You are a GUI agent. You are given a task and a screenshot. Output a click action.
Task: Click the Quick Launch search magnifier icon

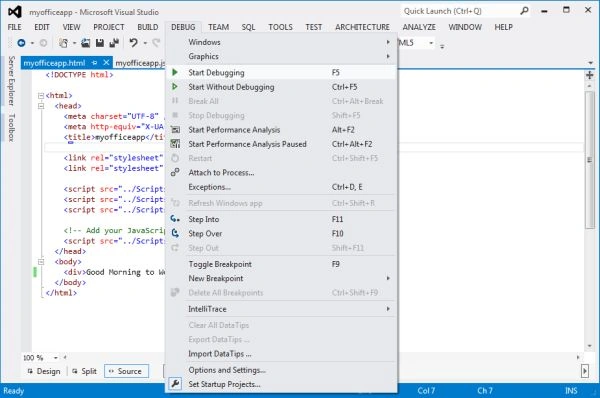point(524,11)
